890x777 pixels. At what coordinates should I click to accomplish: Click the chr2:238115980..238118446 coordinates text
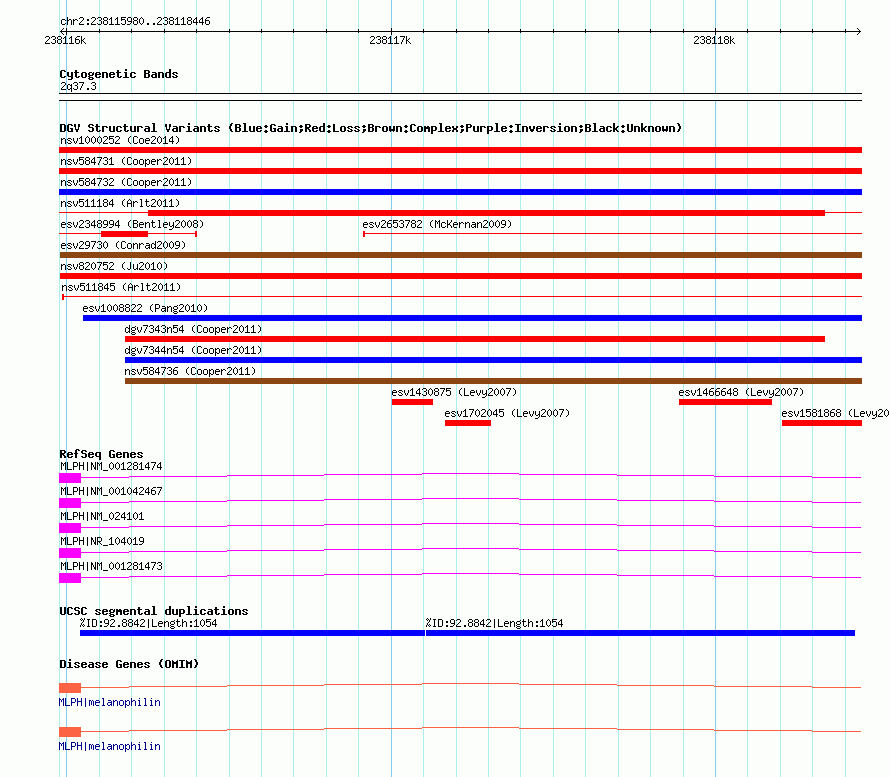[135, 21]
